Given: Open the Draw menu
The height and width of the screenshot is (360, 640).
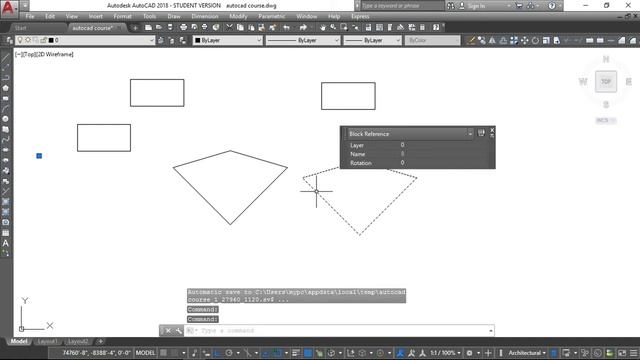Looking at the screenshot, I should 174,16.
